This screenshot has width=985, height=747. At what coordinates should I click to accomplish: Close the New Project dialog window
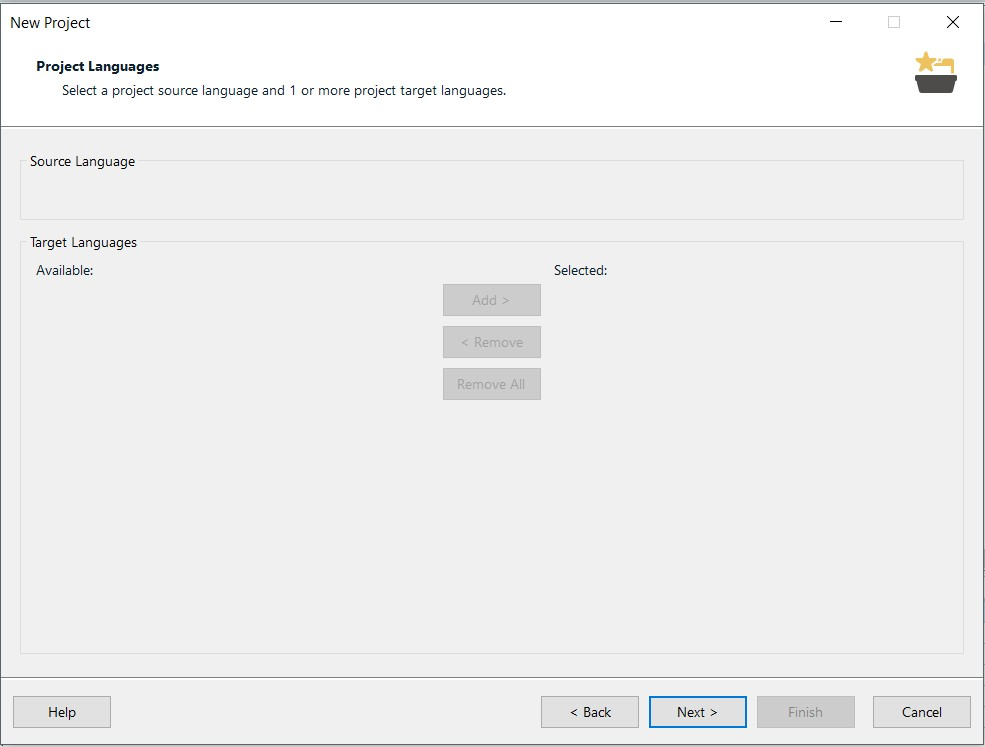[952, 22]
